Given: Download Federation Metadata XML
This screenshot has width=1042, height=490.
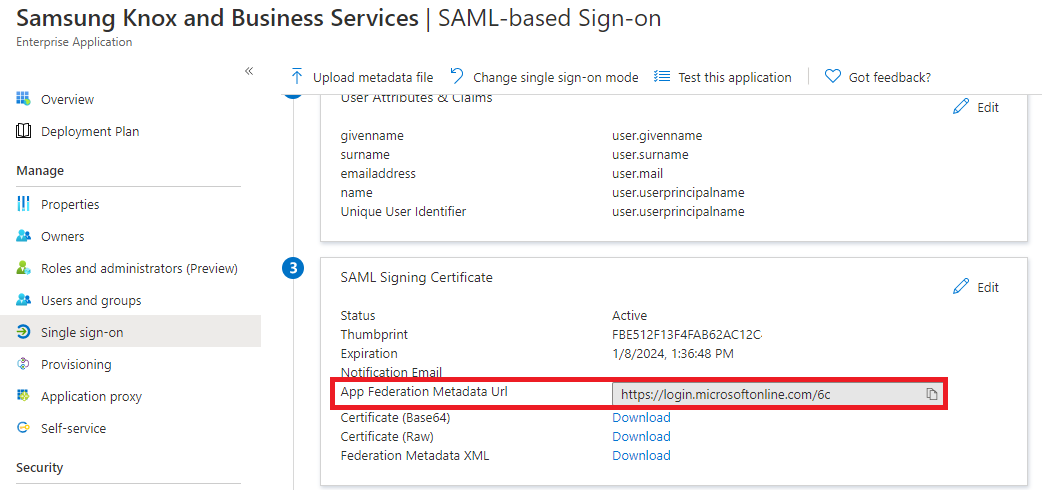Looking at the screenshot, I should pyautogui.click(x=641, y=455).
